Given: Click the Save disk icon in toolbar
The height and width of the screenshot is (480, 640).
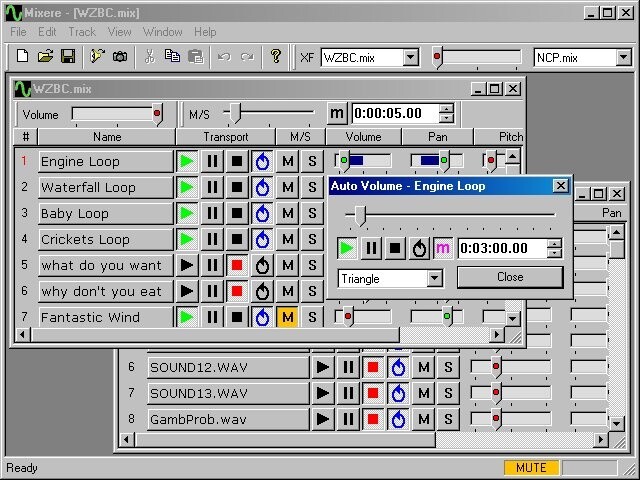Looking at the screenshot, I should (x=68, y=56).
